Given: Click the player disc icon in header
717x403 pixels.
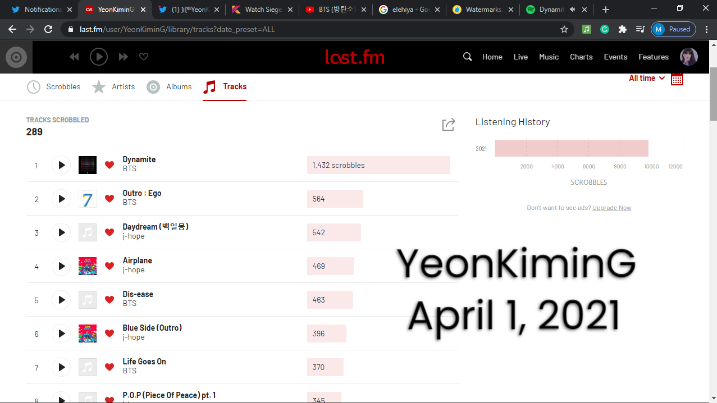Looking at the screenshot, I should point(16,57).
